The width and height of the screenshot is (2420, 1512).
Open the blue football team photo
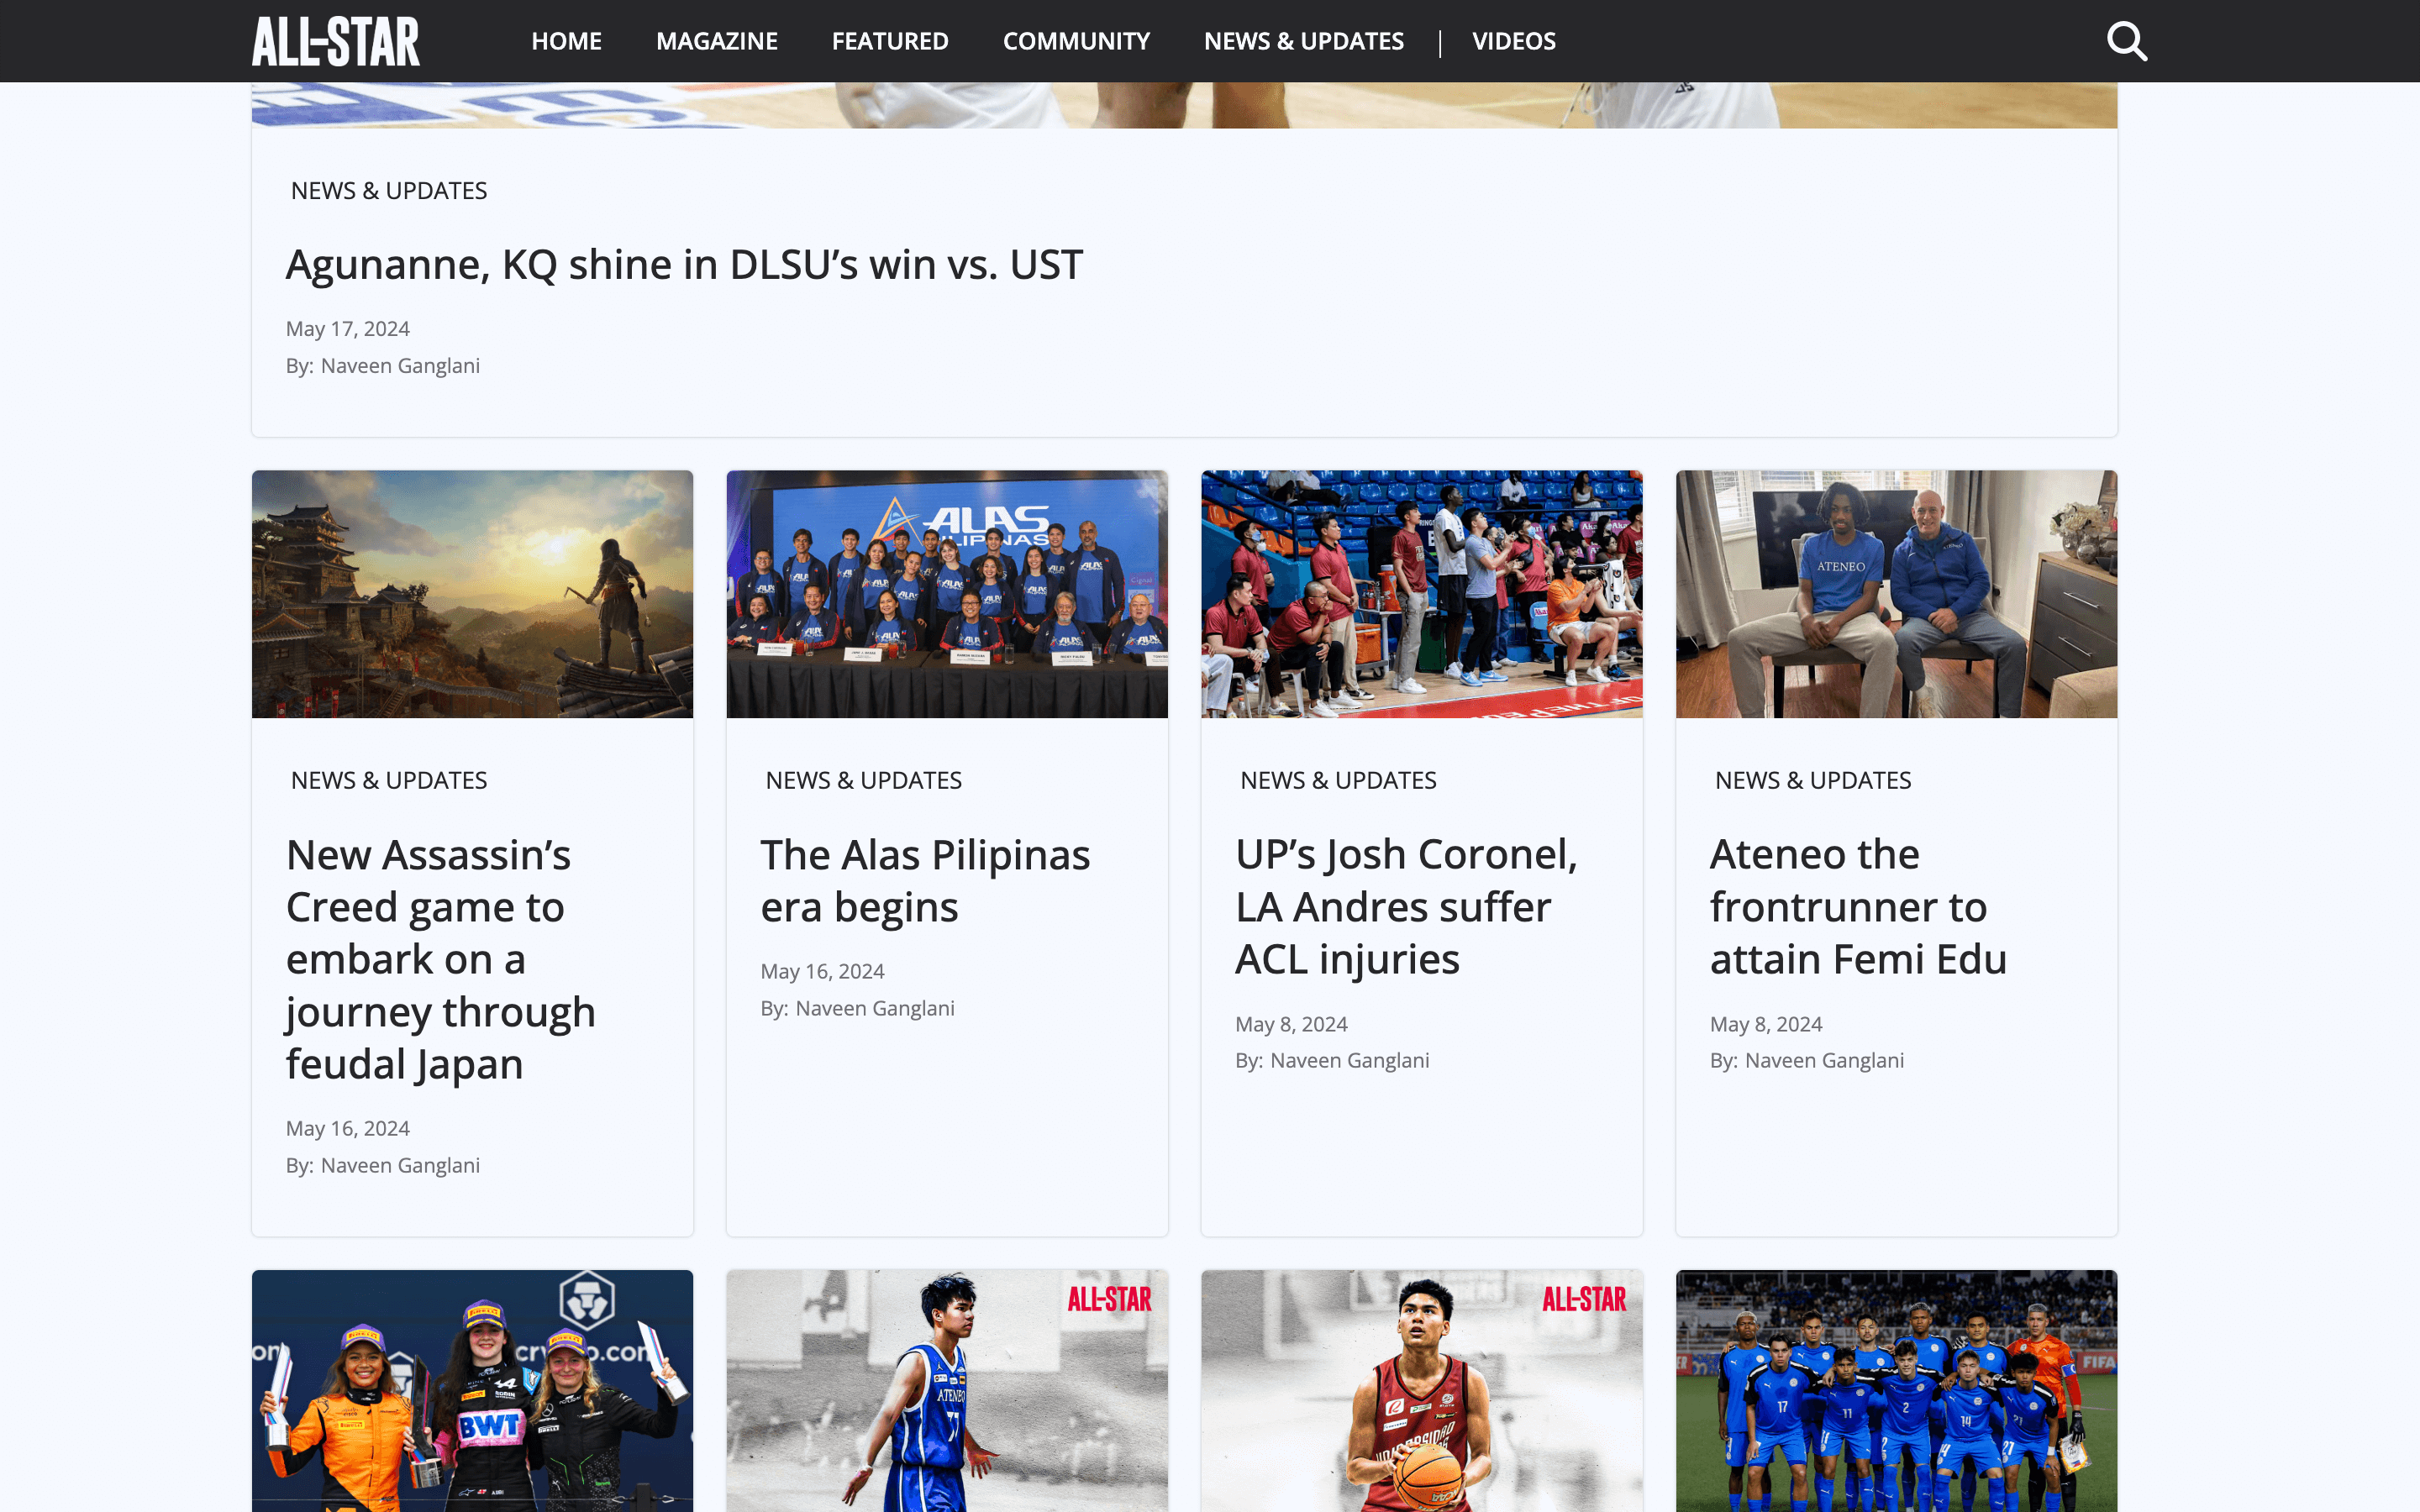[x=1896, y=1391]
